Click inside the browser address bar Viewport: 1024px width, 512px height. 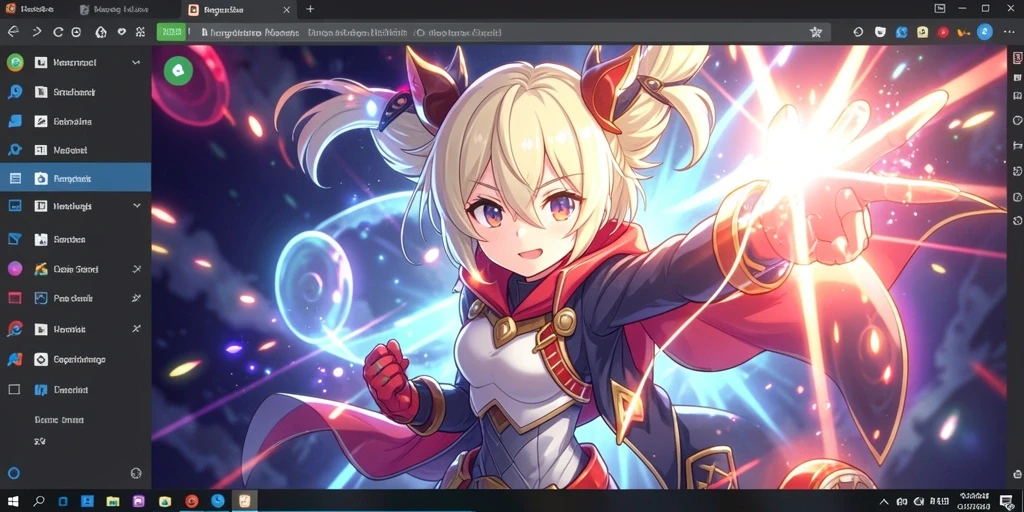tap(496, 32)
